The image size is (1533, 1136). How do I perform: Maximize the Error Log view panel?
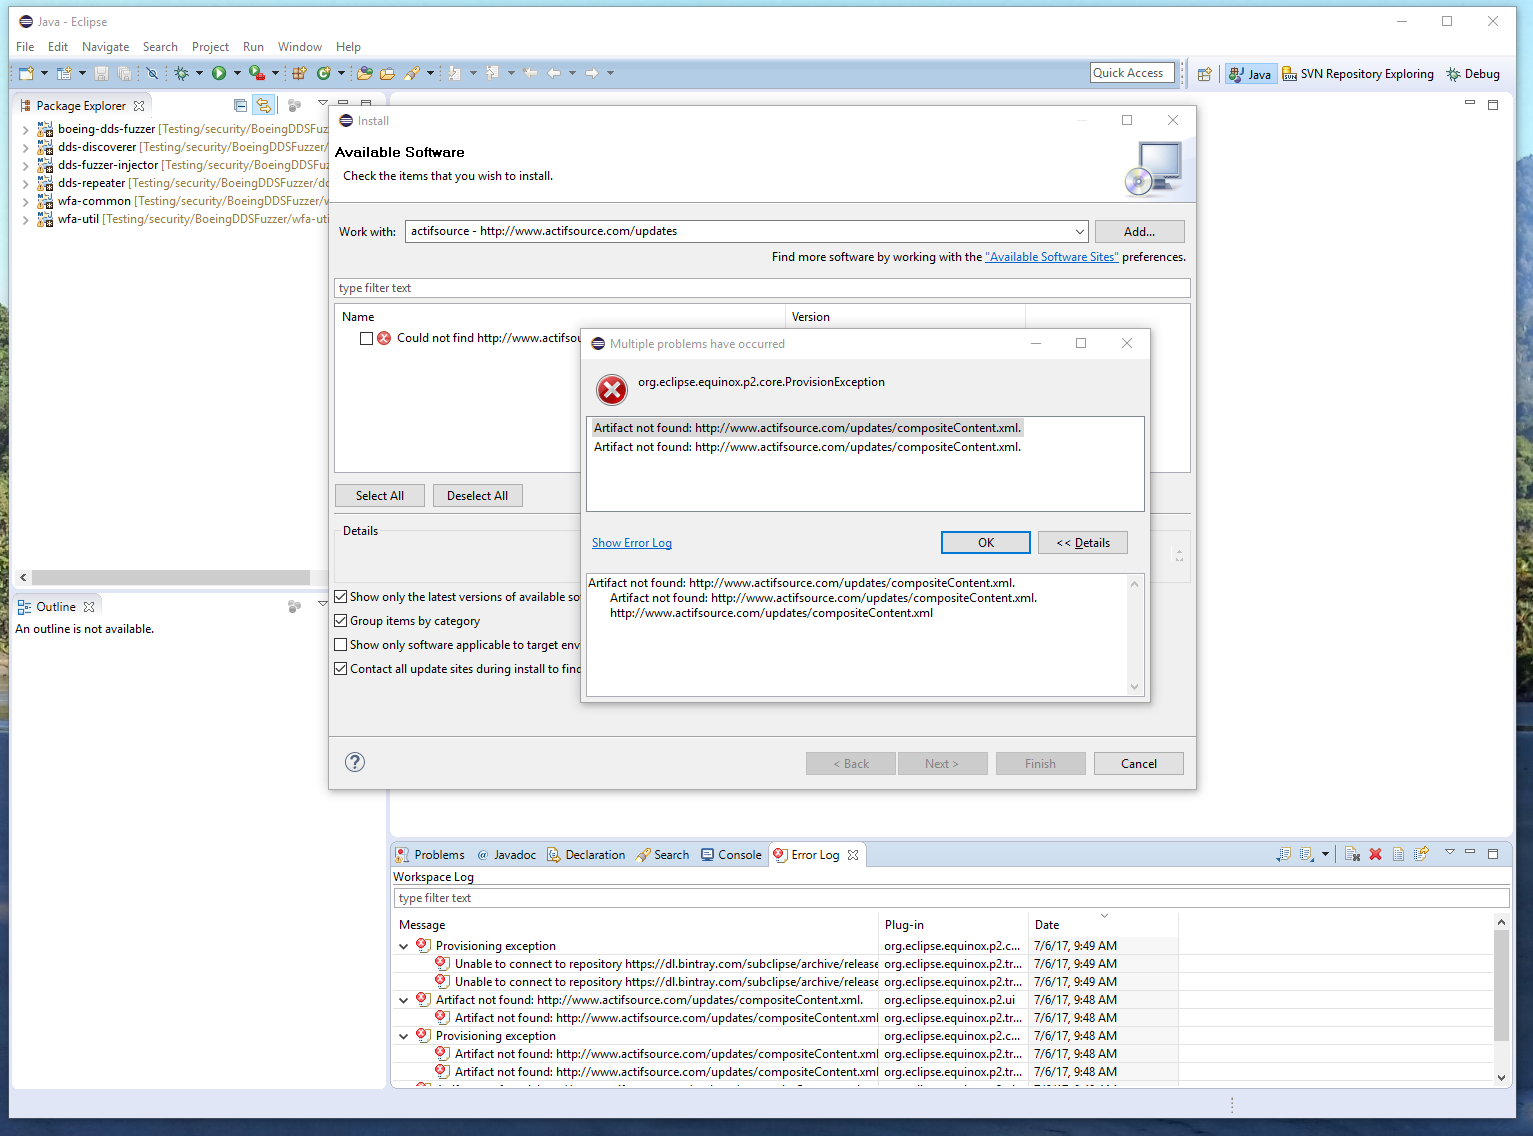click(1493, 854)
